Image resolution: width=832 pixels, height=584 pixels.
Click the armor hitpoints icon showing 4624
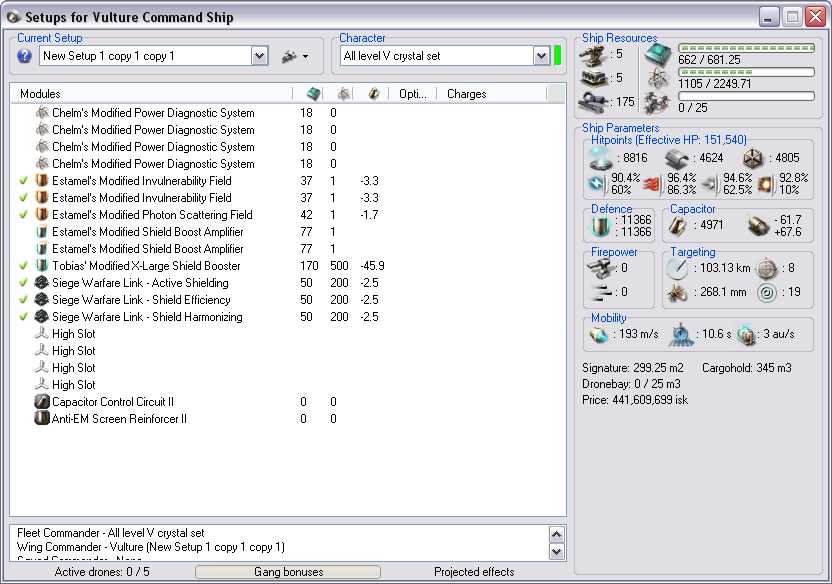point(677,159)
